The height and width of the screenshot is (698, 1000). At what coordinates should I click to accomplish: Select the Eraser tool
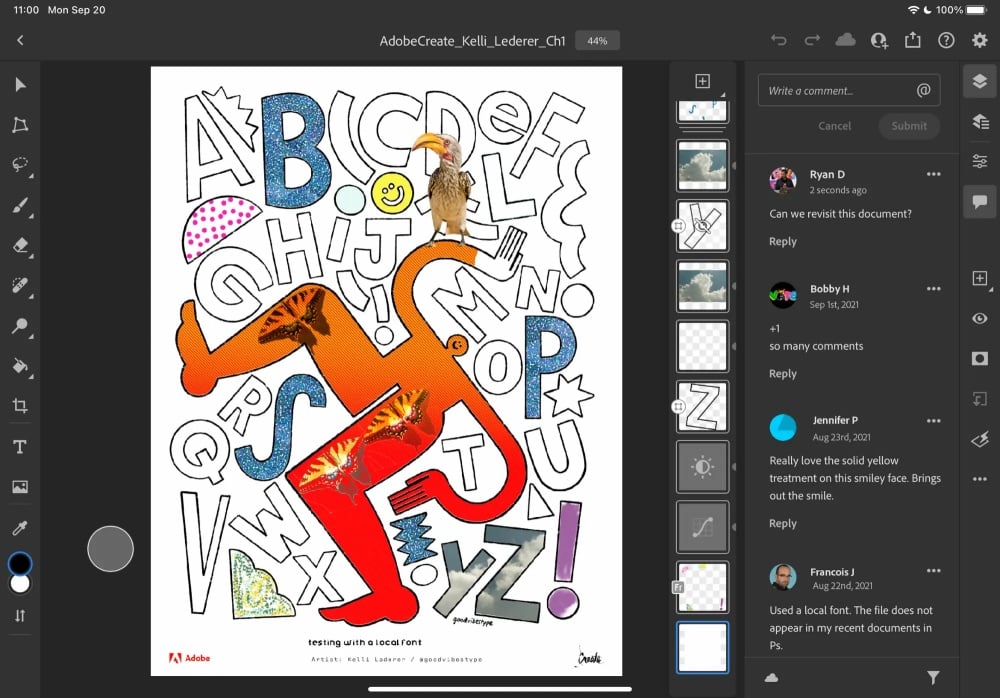tap(19, 245)
